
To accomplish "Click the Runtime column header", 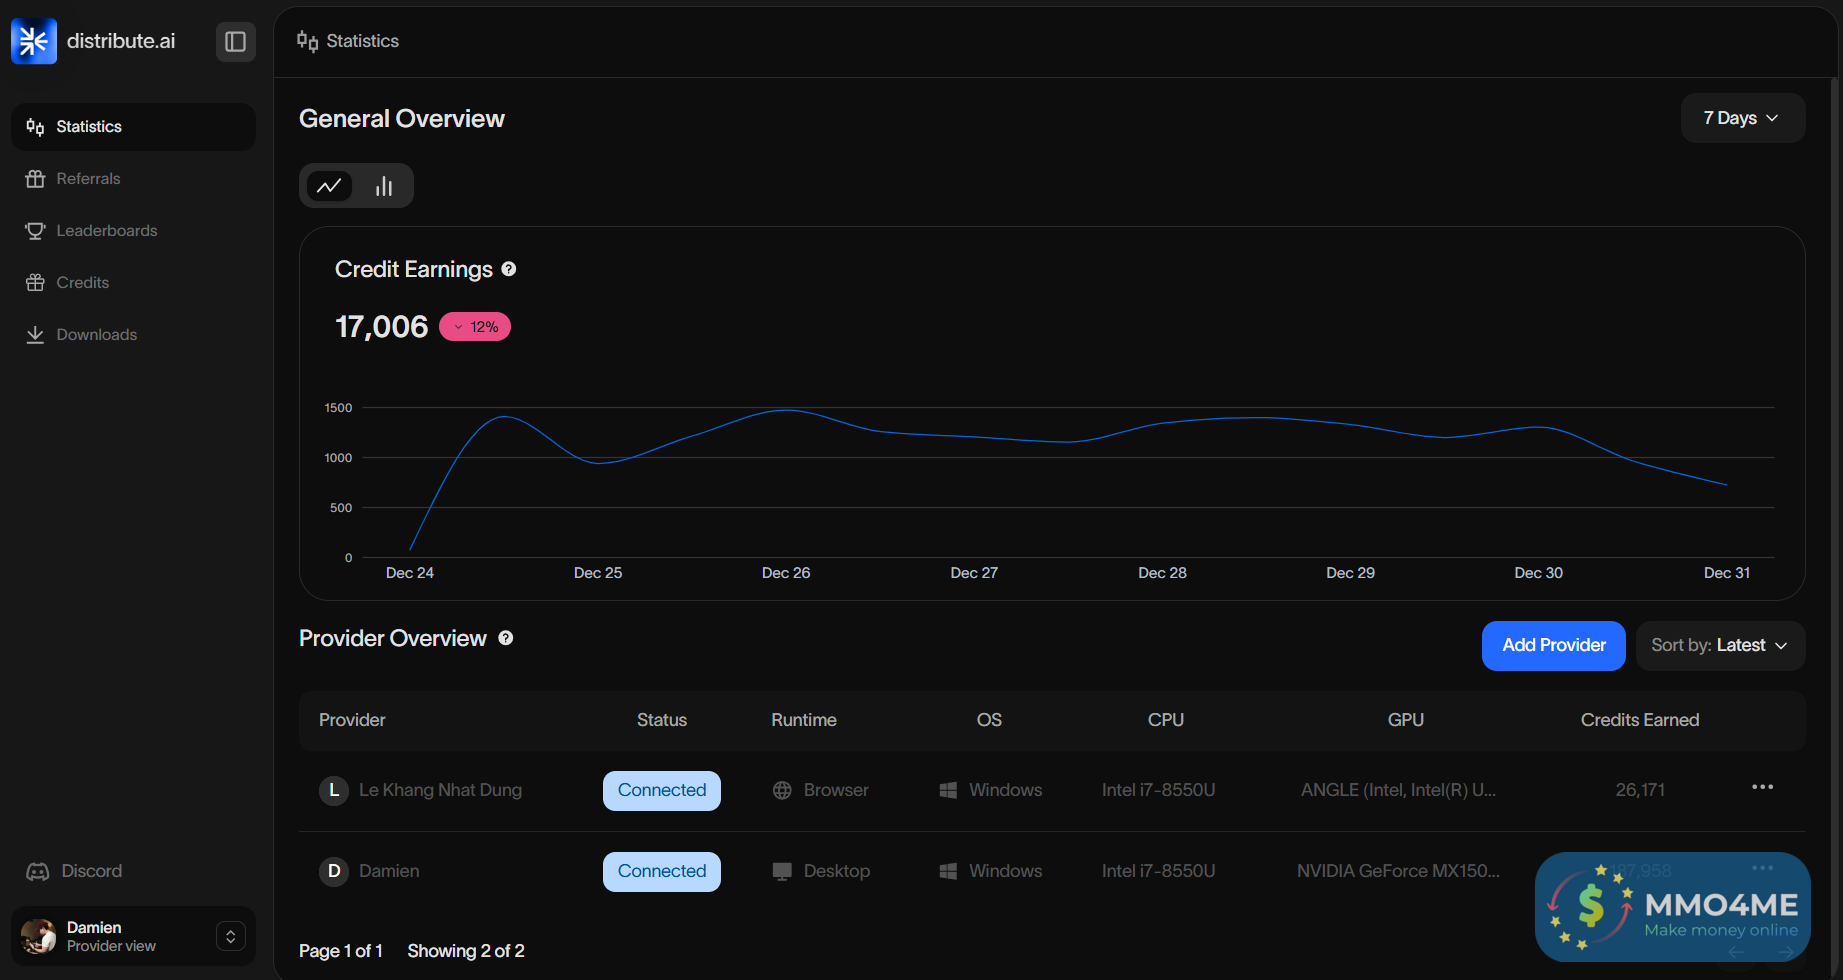I will (804, 720).
